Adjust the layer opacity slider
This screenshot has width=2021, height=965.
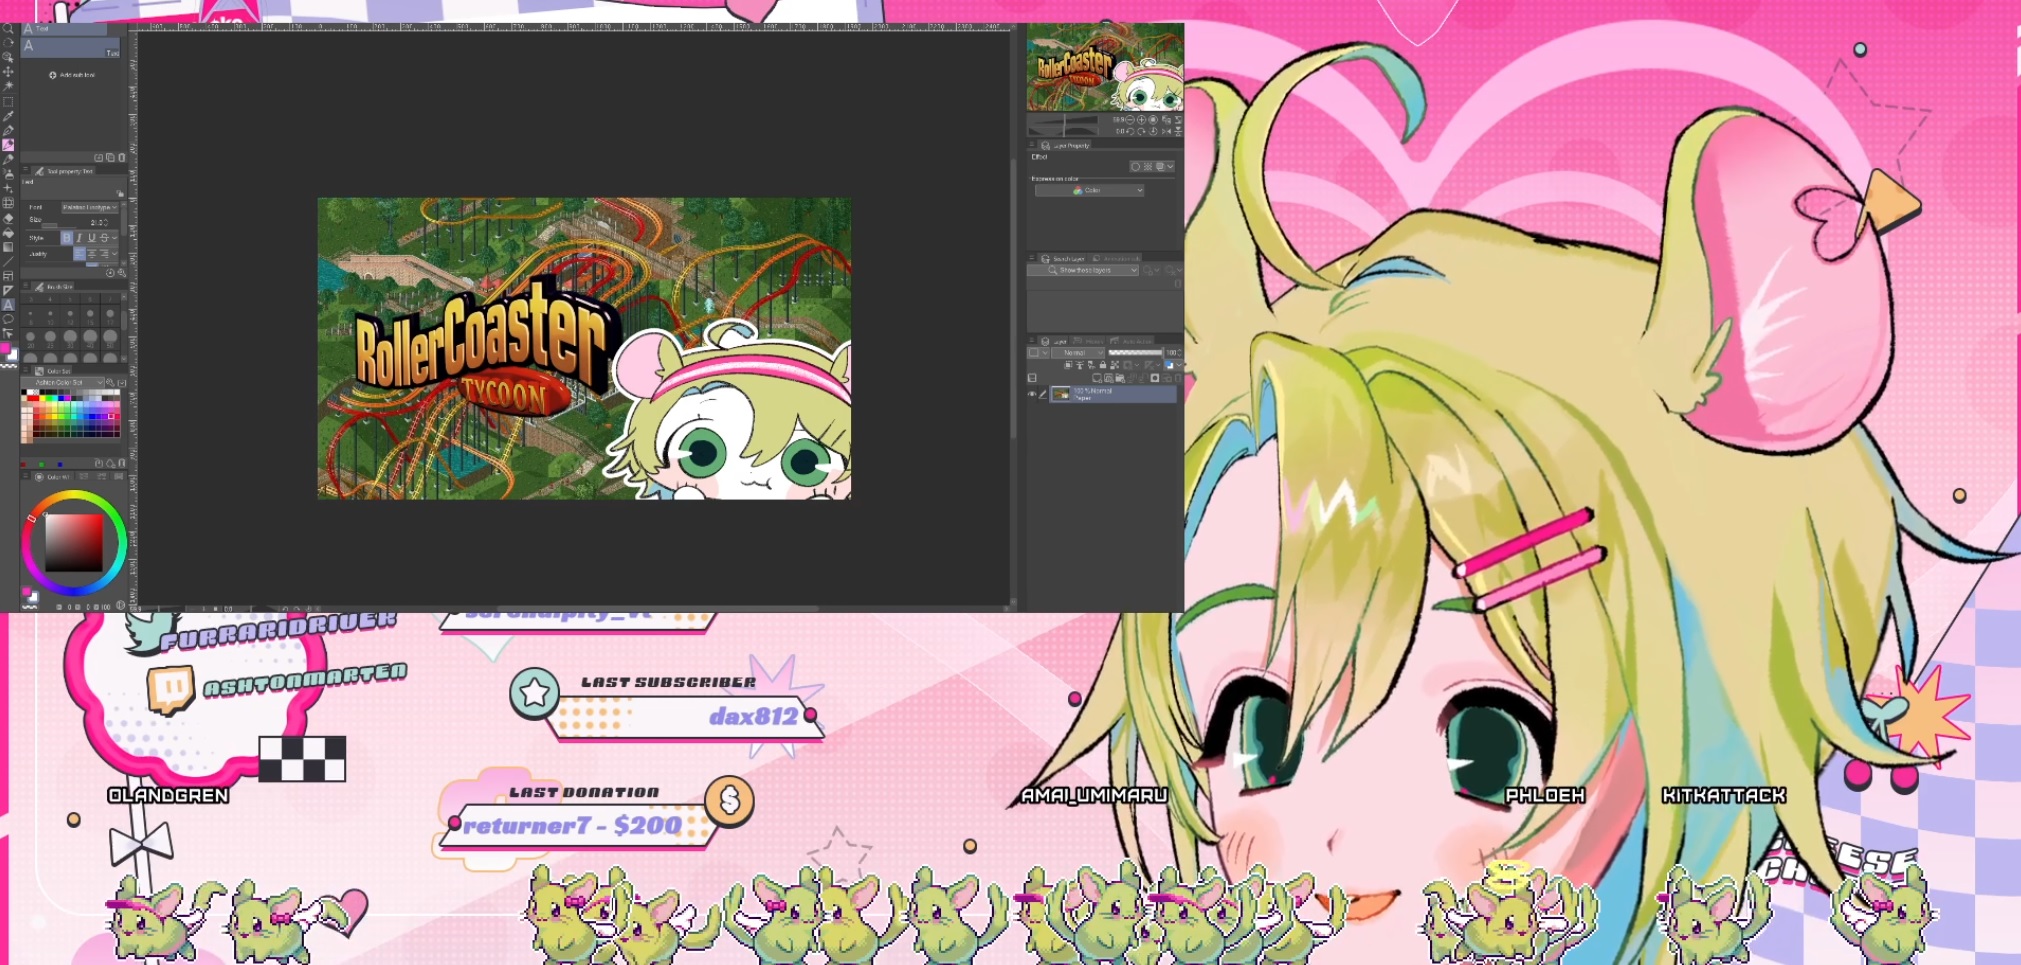pyautogui.click(x=1136, y=352)
